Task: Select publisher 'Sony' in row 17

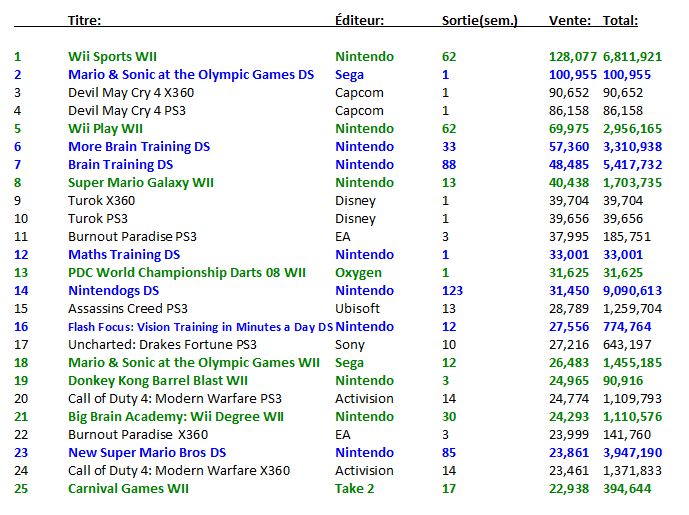Action: click(x=349, y=345)
